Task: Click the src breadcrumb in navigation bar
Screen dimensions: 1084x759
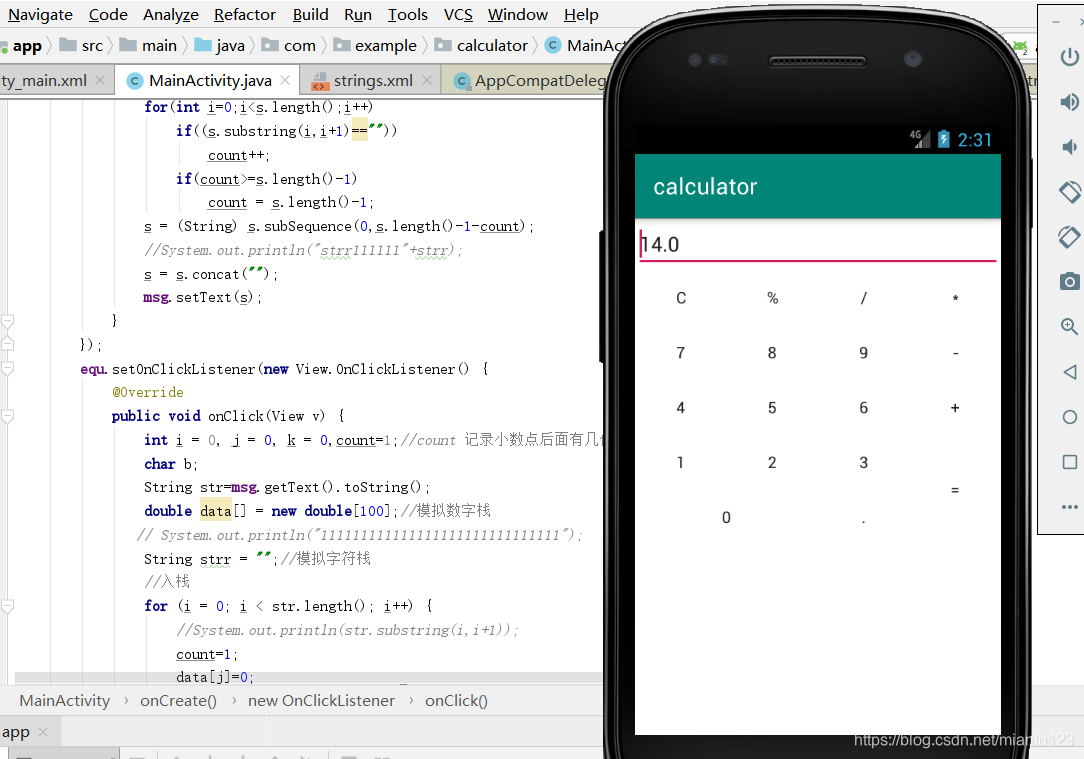Action: [92, 46]
